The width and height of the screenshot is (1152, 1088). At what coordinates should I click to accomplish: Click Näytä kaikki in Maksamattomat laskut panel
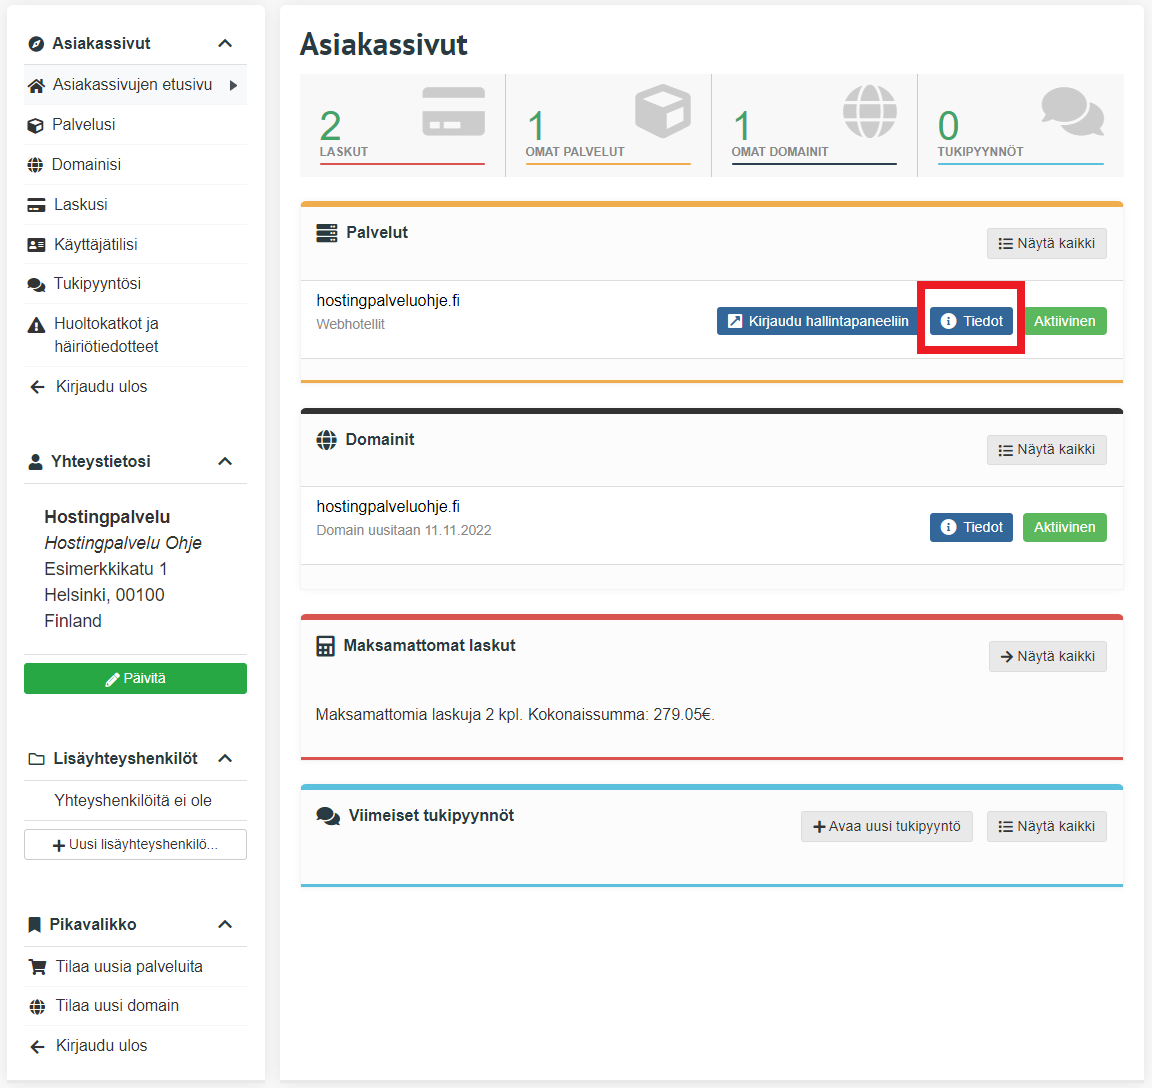(x=1048, y=656)
